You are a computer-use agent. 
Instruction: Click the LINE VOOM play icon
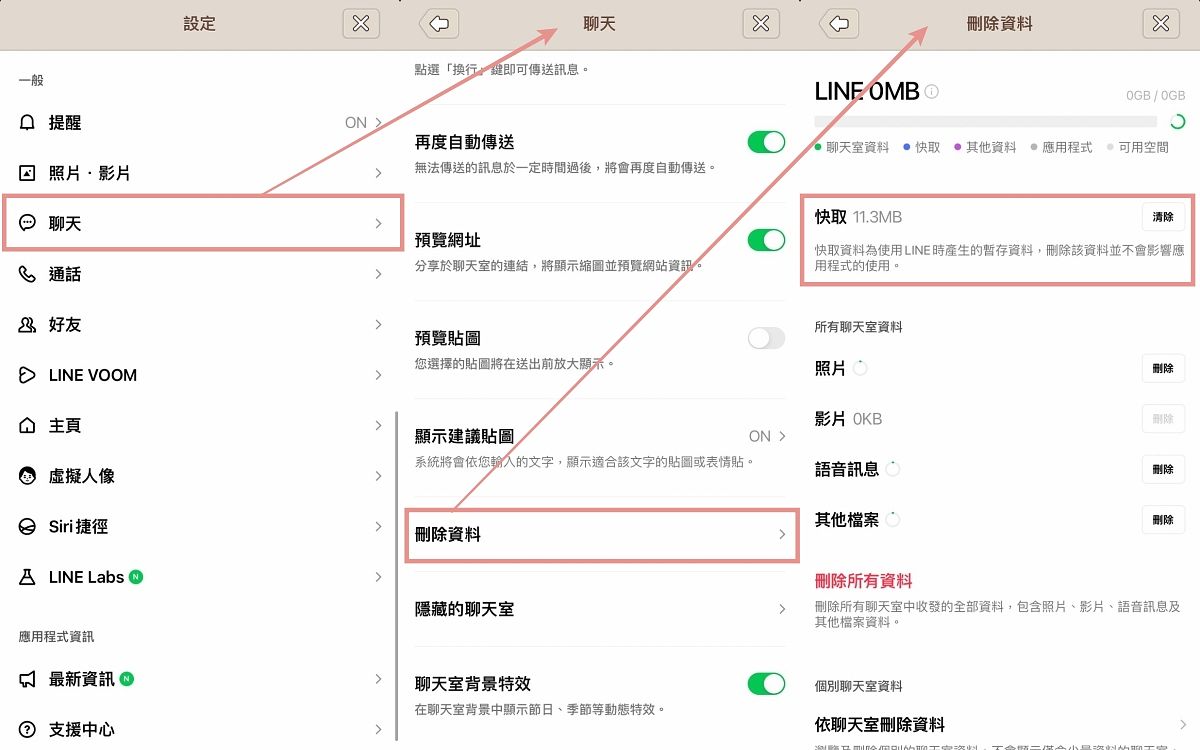click(x=28, y=375)
